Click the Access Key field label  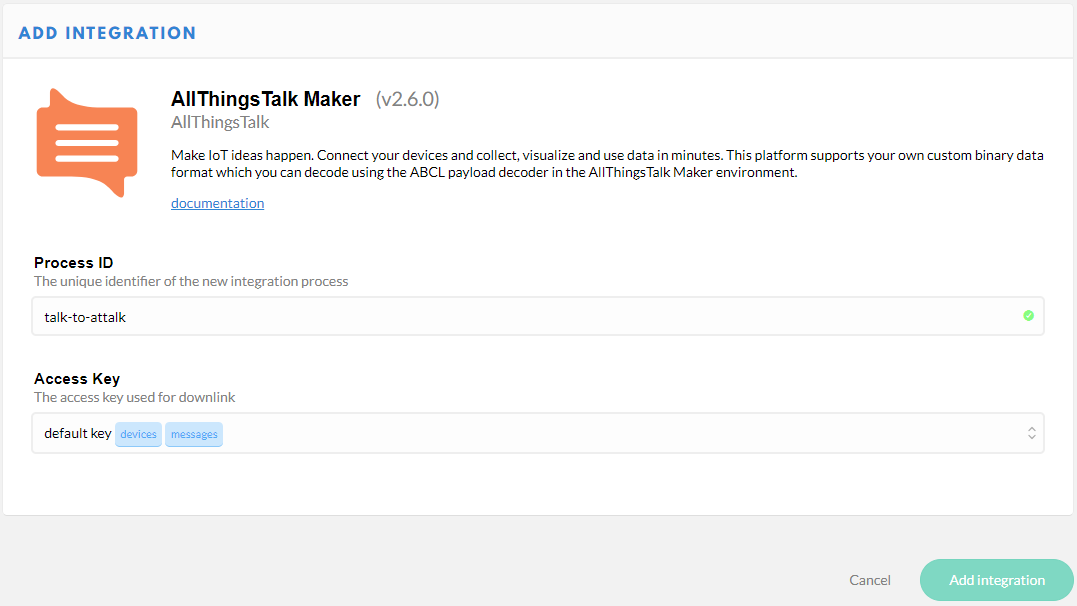77,379
